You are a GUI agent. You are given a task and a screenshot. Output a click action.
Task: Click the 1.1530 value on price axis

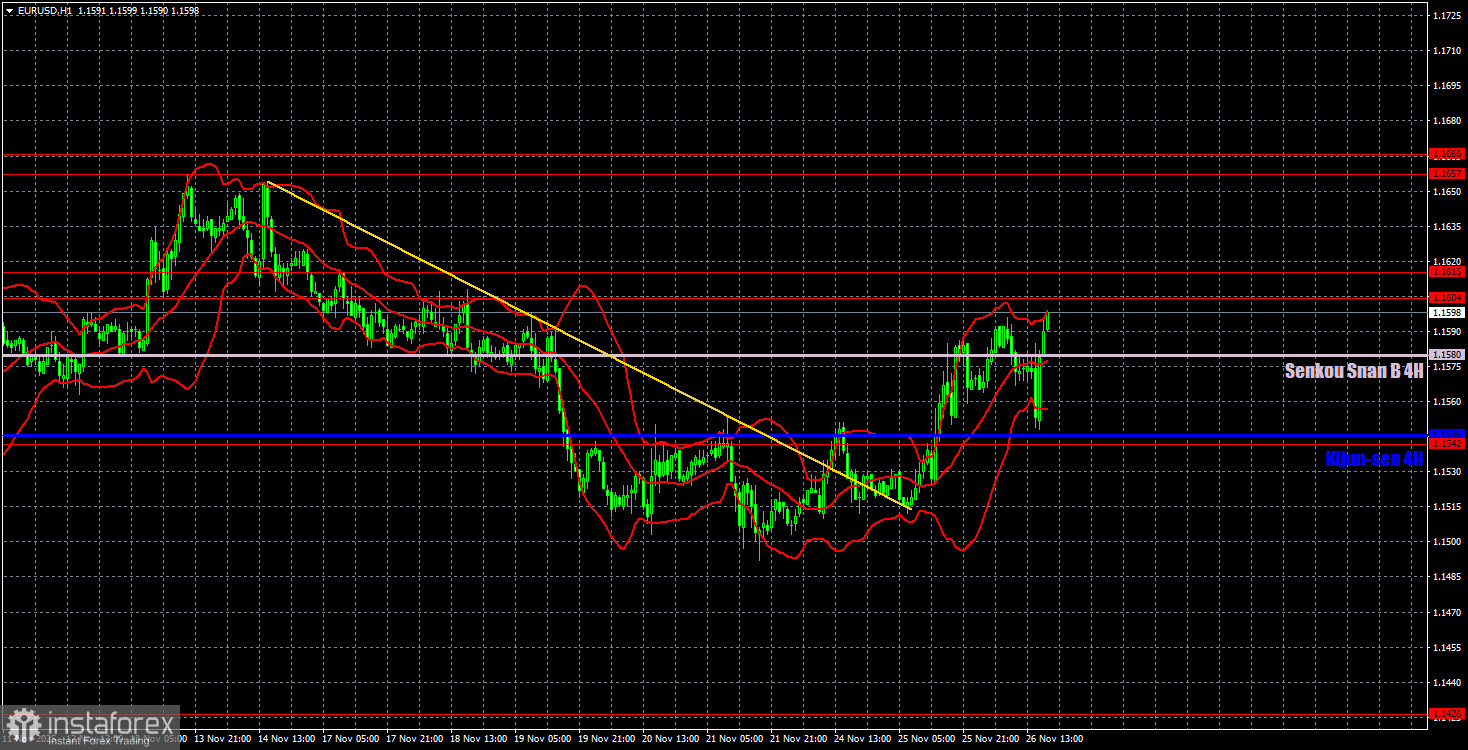click(x=1447, y=472)
